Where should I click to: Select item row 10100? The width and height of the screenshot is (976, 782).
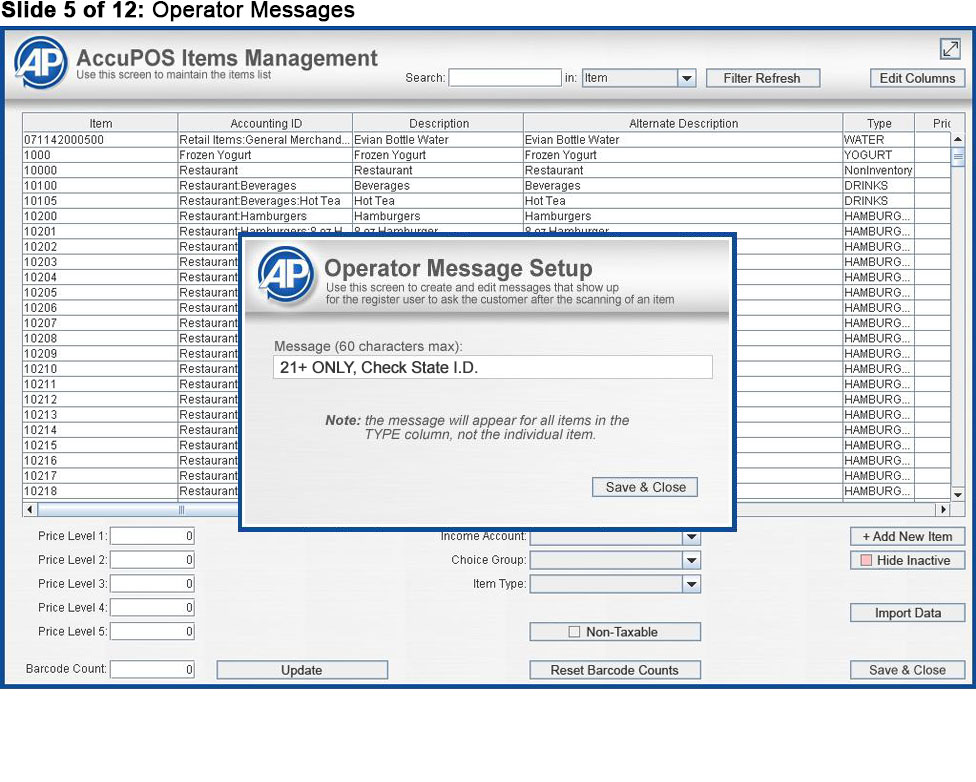coord(487,186)
